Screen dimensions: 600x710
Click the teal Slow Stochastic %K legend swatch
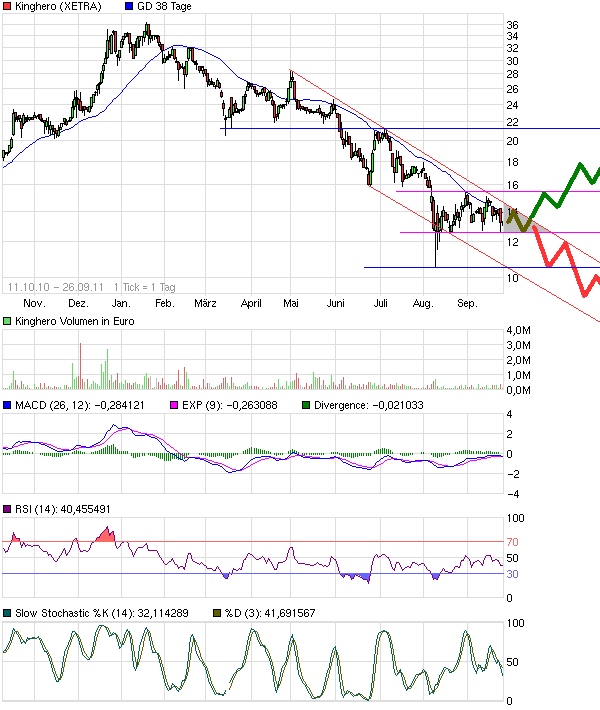point(7,613)
